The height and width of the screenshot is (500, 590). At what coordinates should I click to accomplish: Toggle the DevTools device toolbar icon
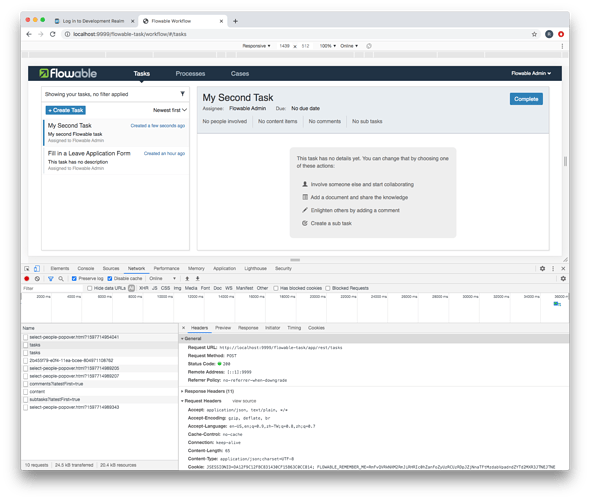36,268
